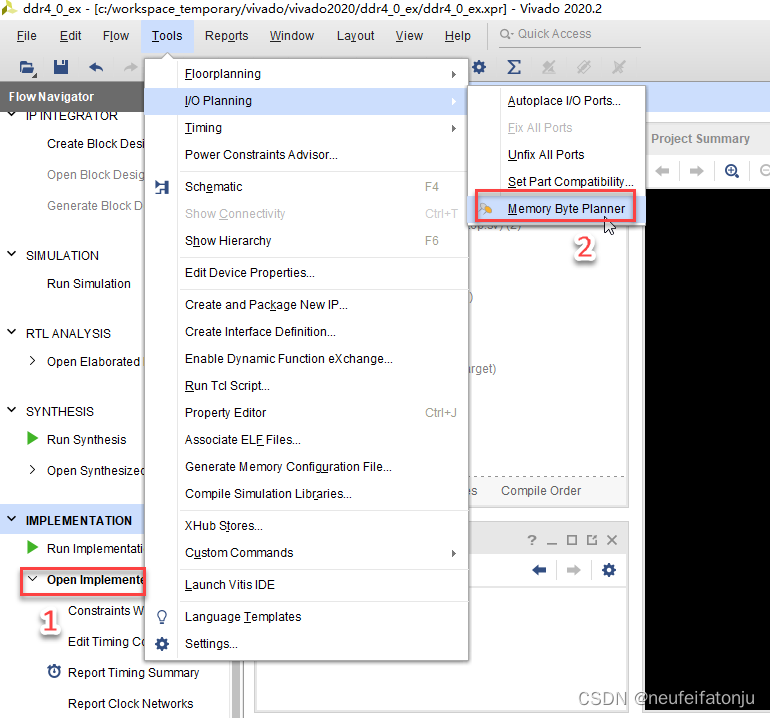
Task: Open the File menu
Action: point(27,36)
